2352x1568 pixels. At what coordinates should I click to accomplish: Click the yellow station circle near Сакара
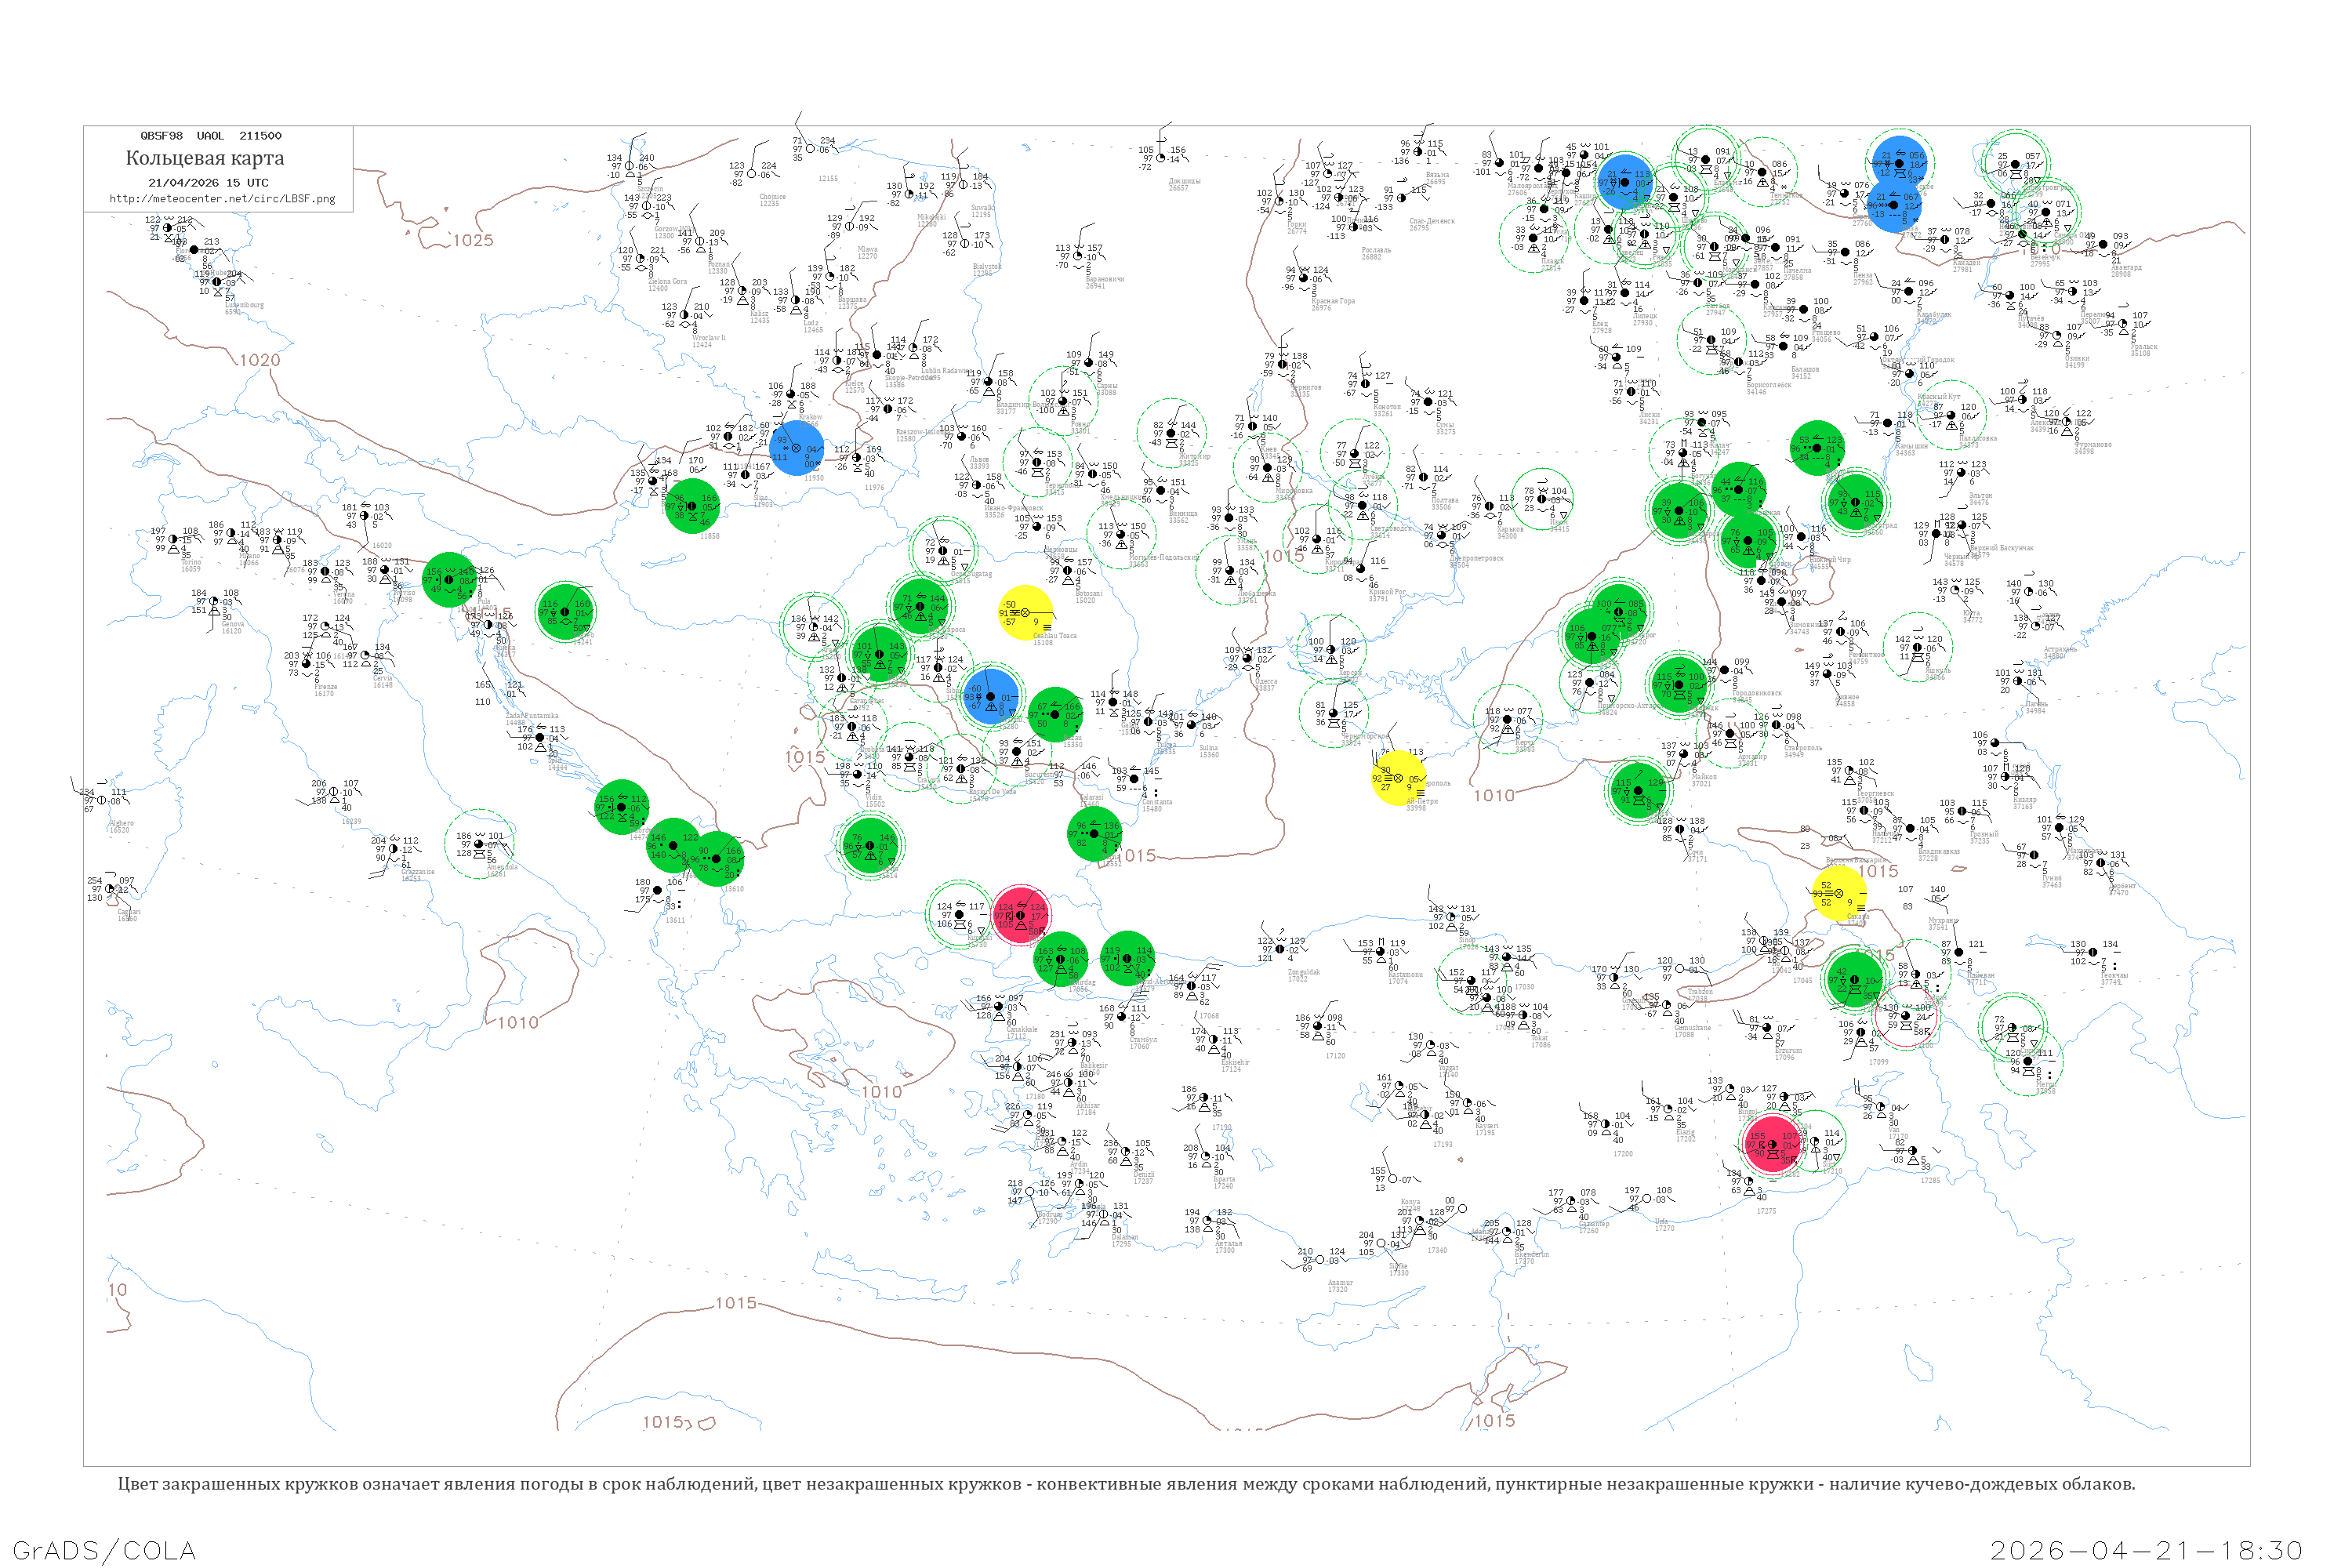[1838, 893]
